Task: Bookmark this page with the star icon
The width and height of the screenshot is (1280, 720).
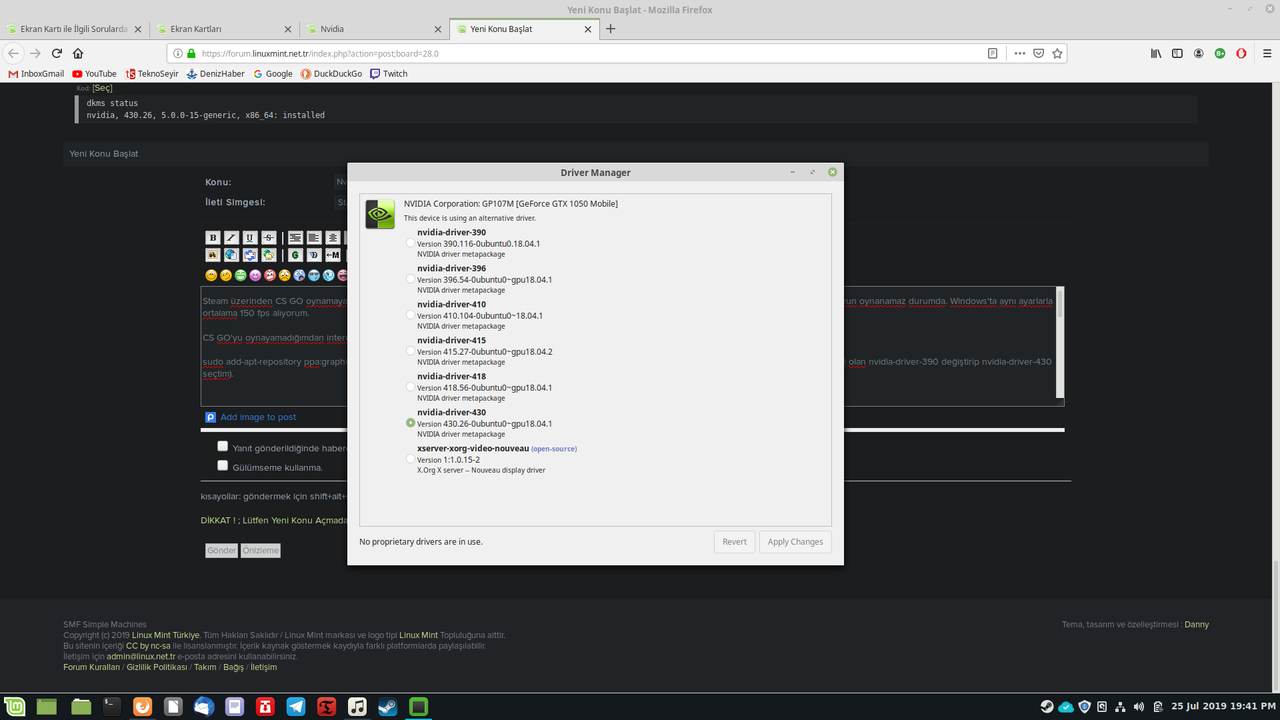Action: pos(1057,53)
